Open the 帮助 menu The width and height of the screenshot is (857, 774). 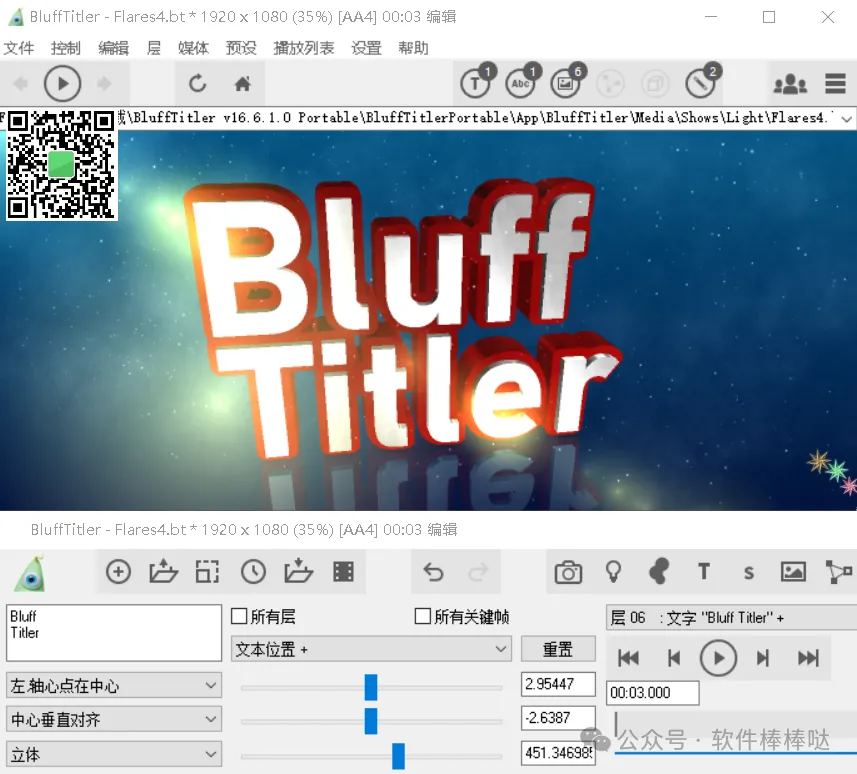(x=413, y=48)
